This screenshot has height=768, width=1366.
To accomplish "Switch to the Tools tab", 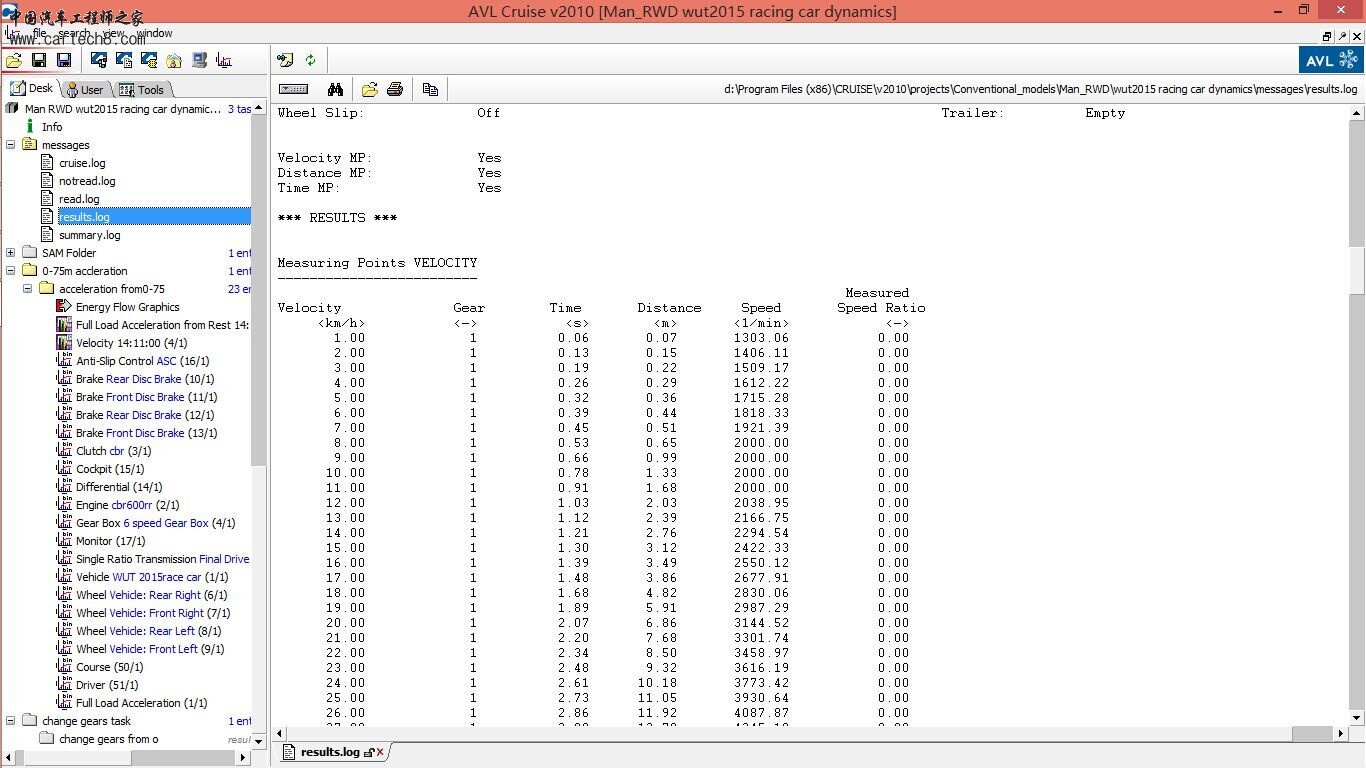I will pos(142,90).
